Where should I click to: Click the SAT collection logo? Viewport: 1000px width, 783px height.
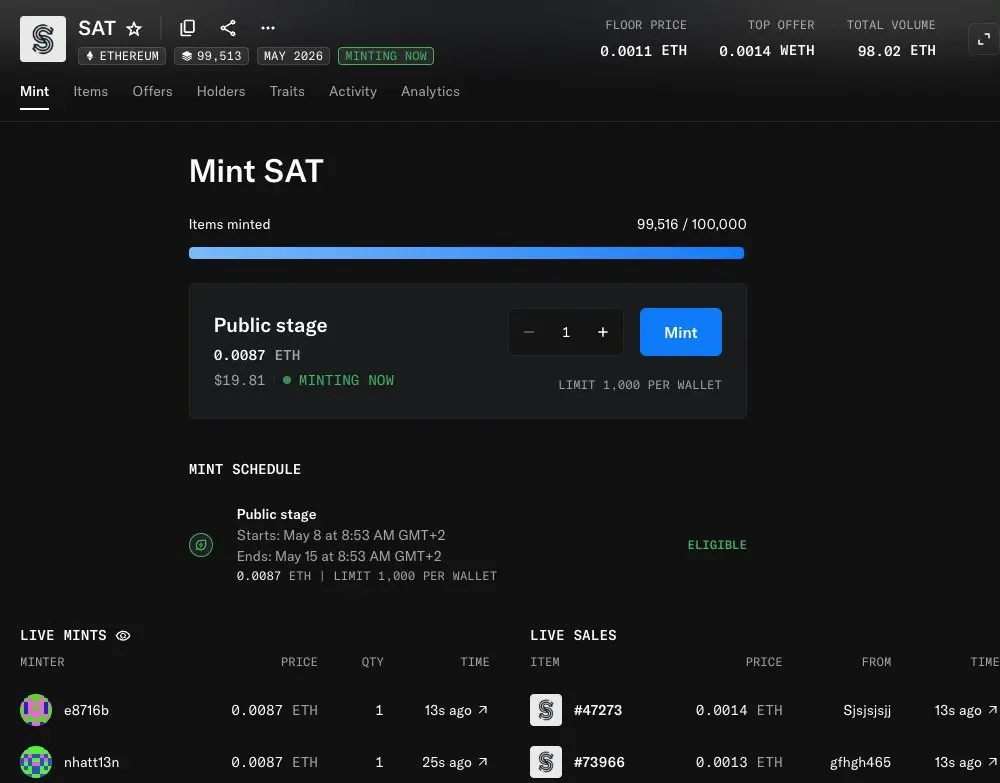click(43, 39)
